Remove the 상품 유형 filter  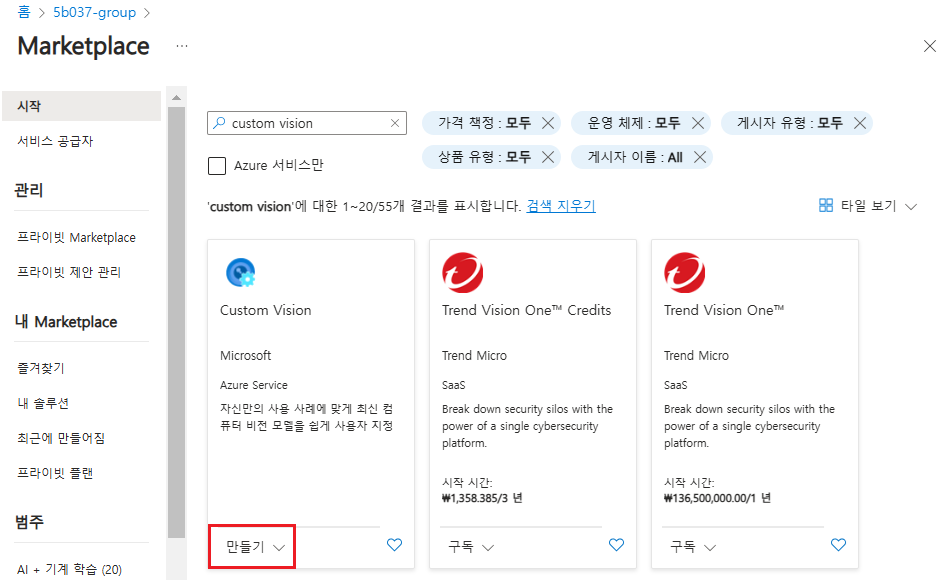click(x=548, y=157)
